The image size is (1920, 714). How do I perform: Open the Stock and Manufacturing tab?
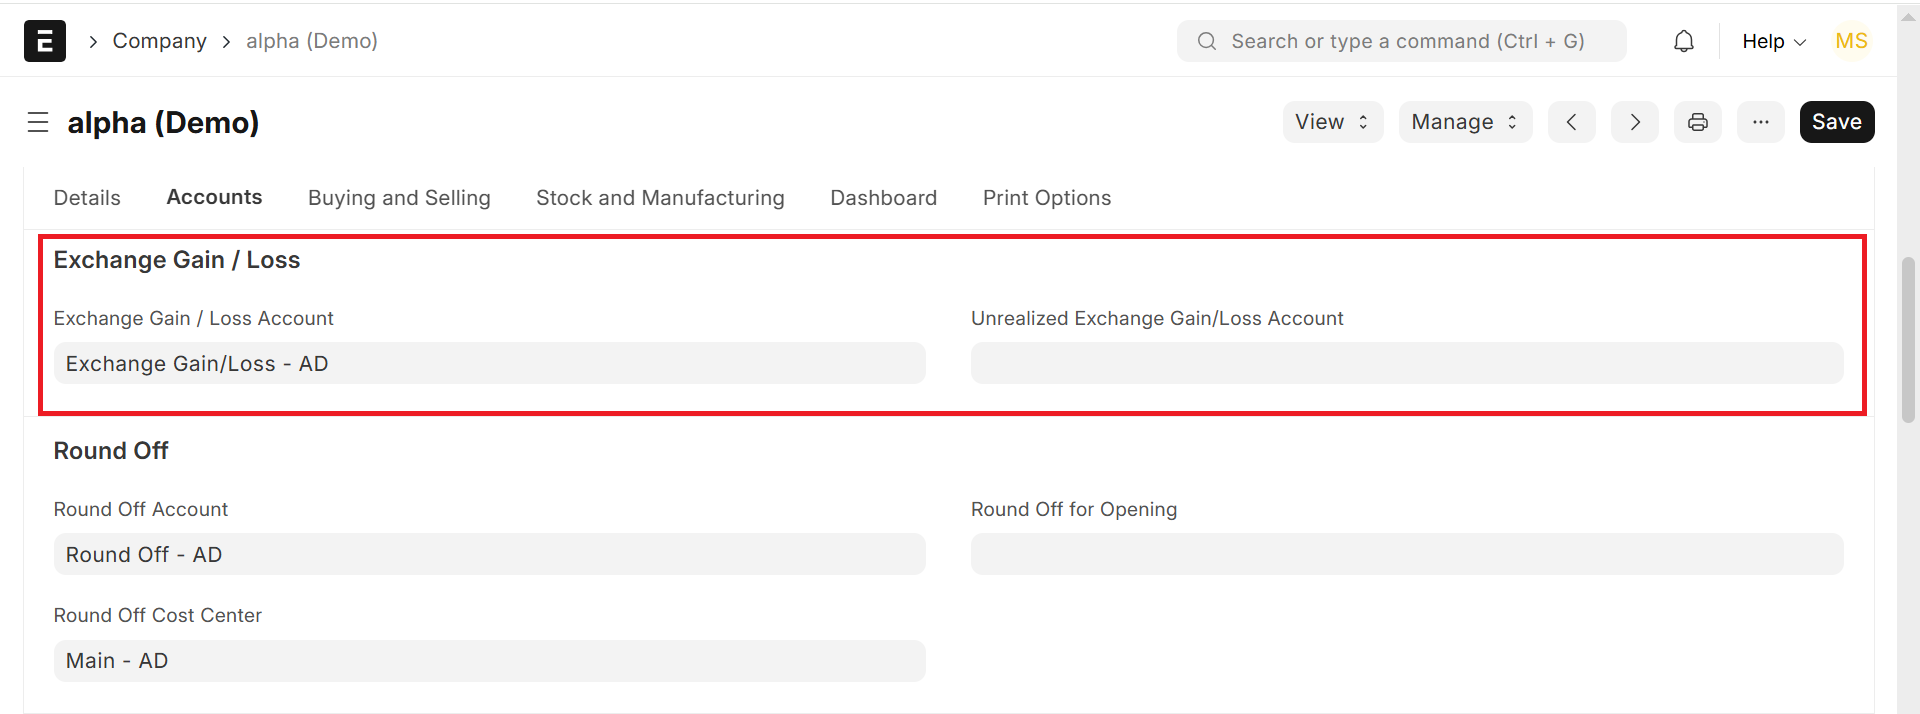click(x=660, y=198)
